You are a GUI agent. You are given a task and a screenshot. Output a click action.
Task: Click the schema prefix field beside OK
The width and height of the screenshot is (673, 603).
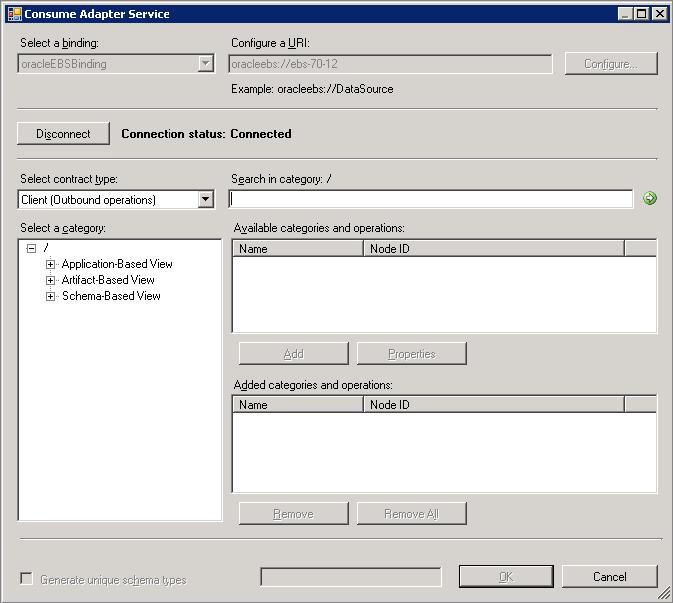click(351, 577)
